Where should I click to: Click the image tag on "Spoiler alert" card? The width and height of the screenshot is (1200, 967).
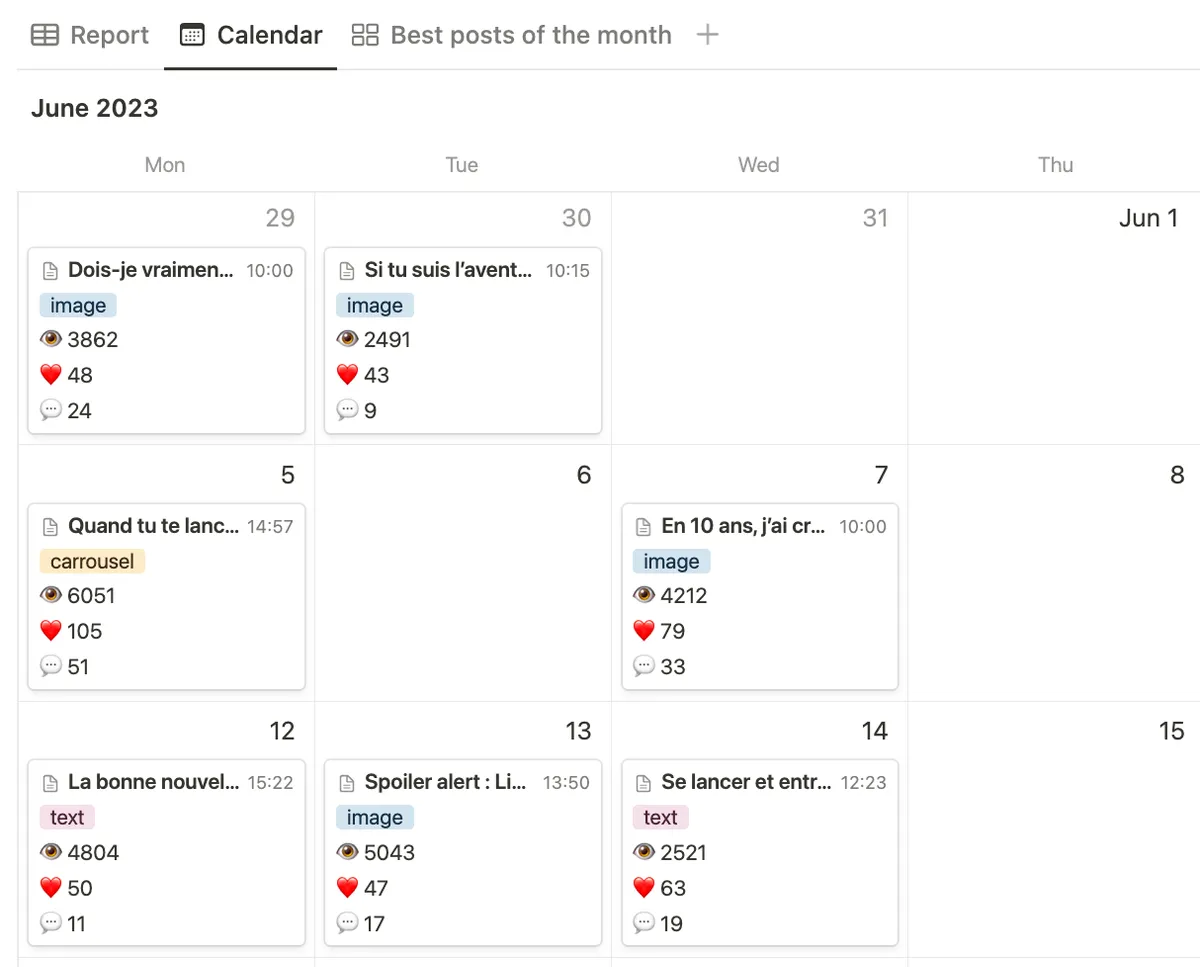click(375, 817)
